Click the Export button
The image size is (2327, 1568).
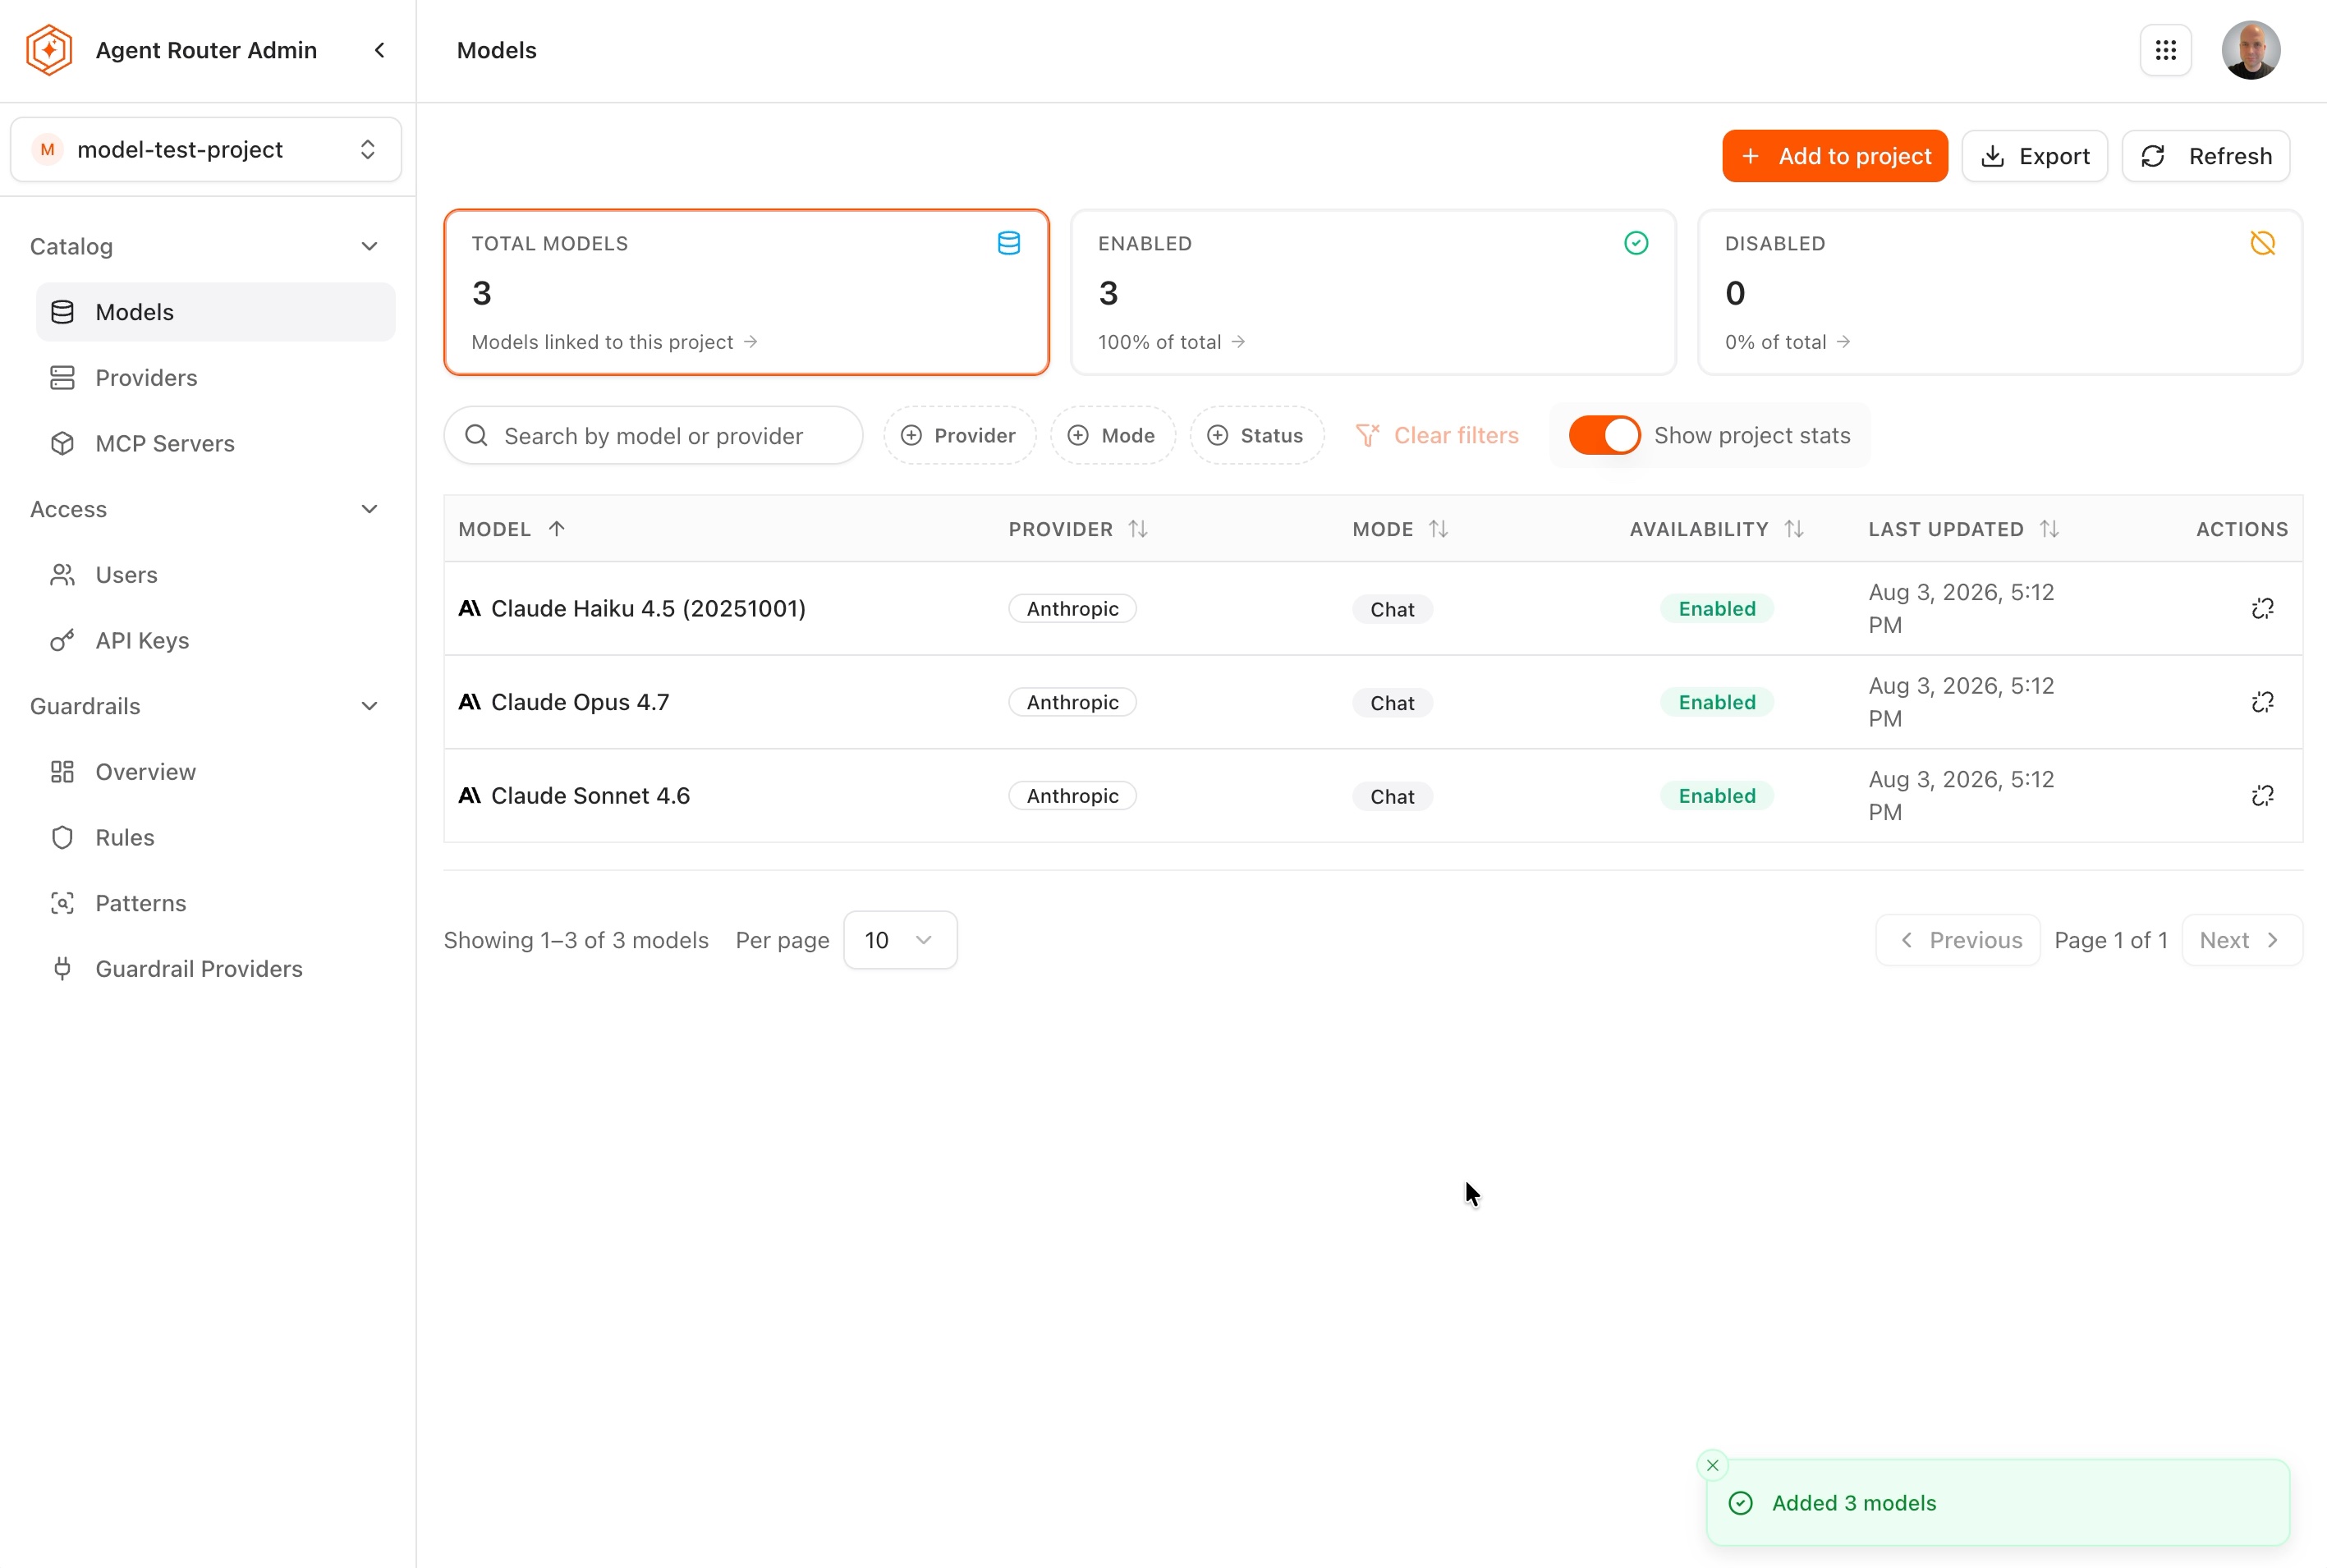coord(2035,156)
